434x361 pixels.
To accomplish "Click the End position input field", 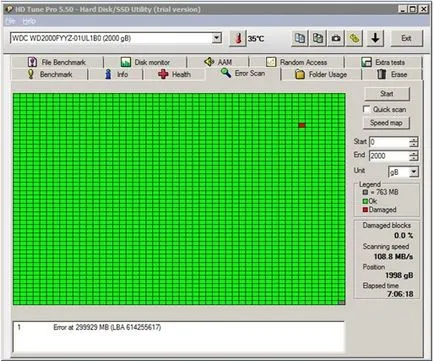I will (x=389, y=156).
